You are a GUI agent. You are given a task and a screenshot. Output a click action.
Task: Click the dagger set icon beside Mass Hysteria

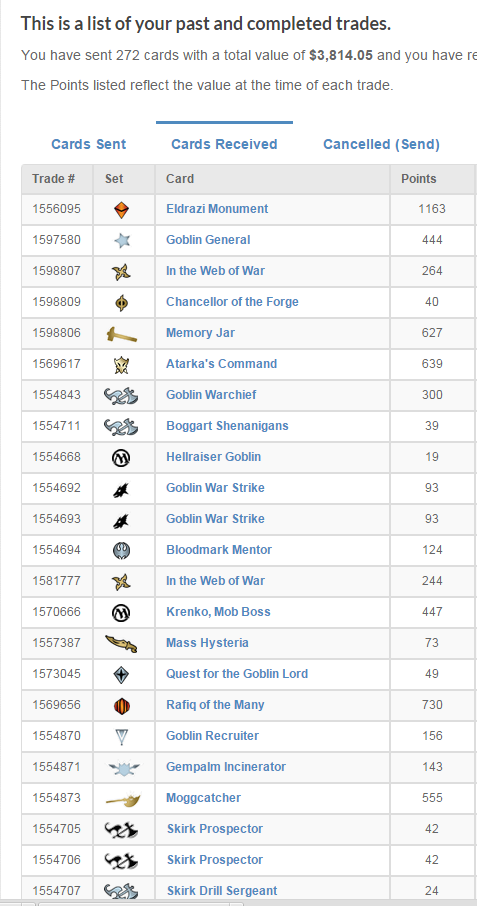[122, 643]
